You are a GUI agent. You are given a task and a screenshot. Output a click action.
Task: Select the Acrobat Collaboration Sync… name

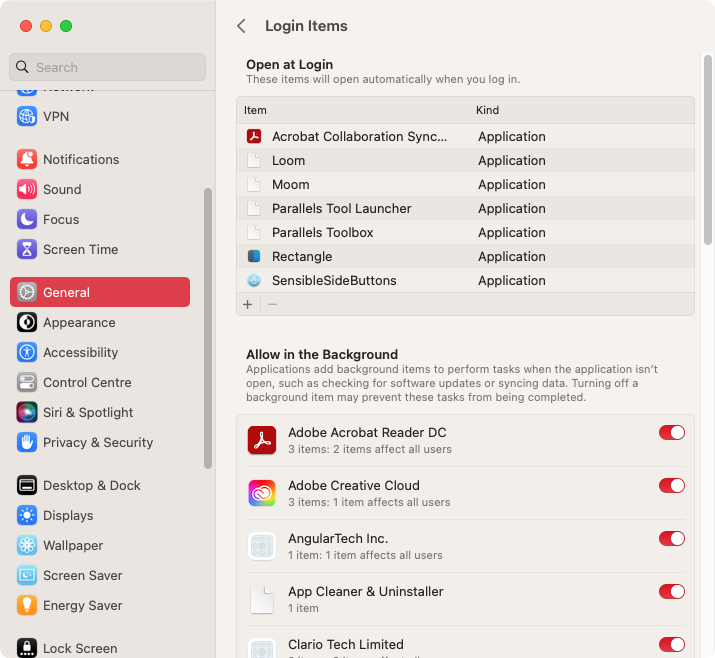pyautogui.click(x=359, y=136)
